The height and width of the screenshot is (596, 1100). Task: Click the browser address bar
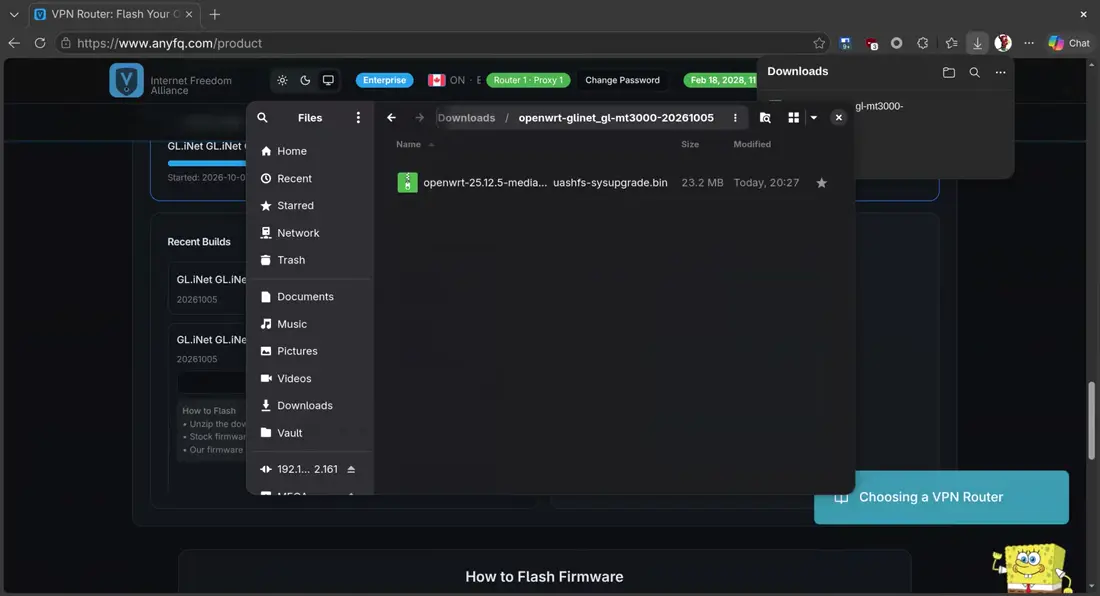pyautogui.click(x=442, y=43)
